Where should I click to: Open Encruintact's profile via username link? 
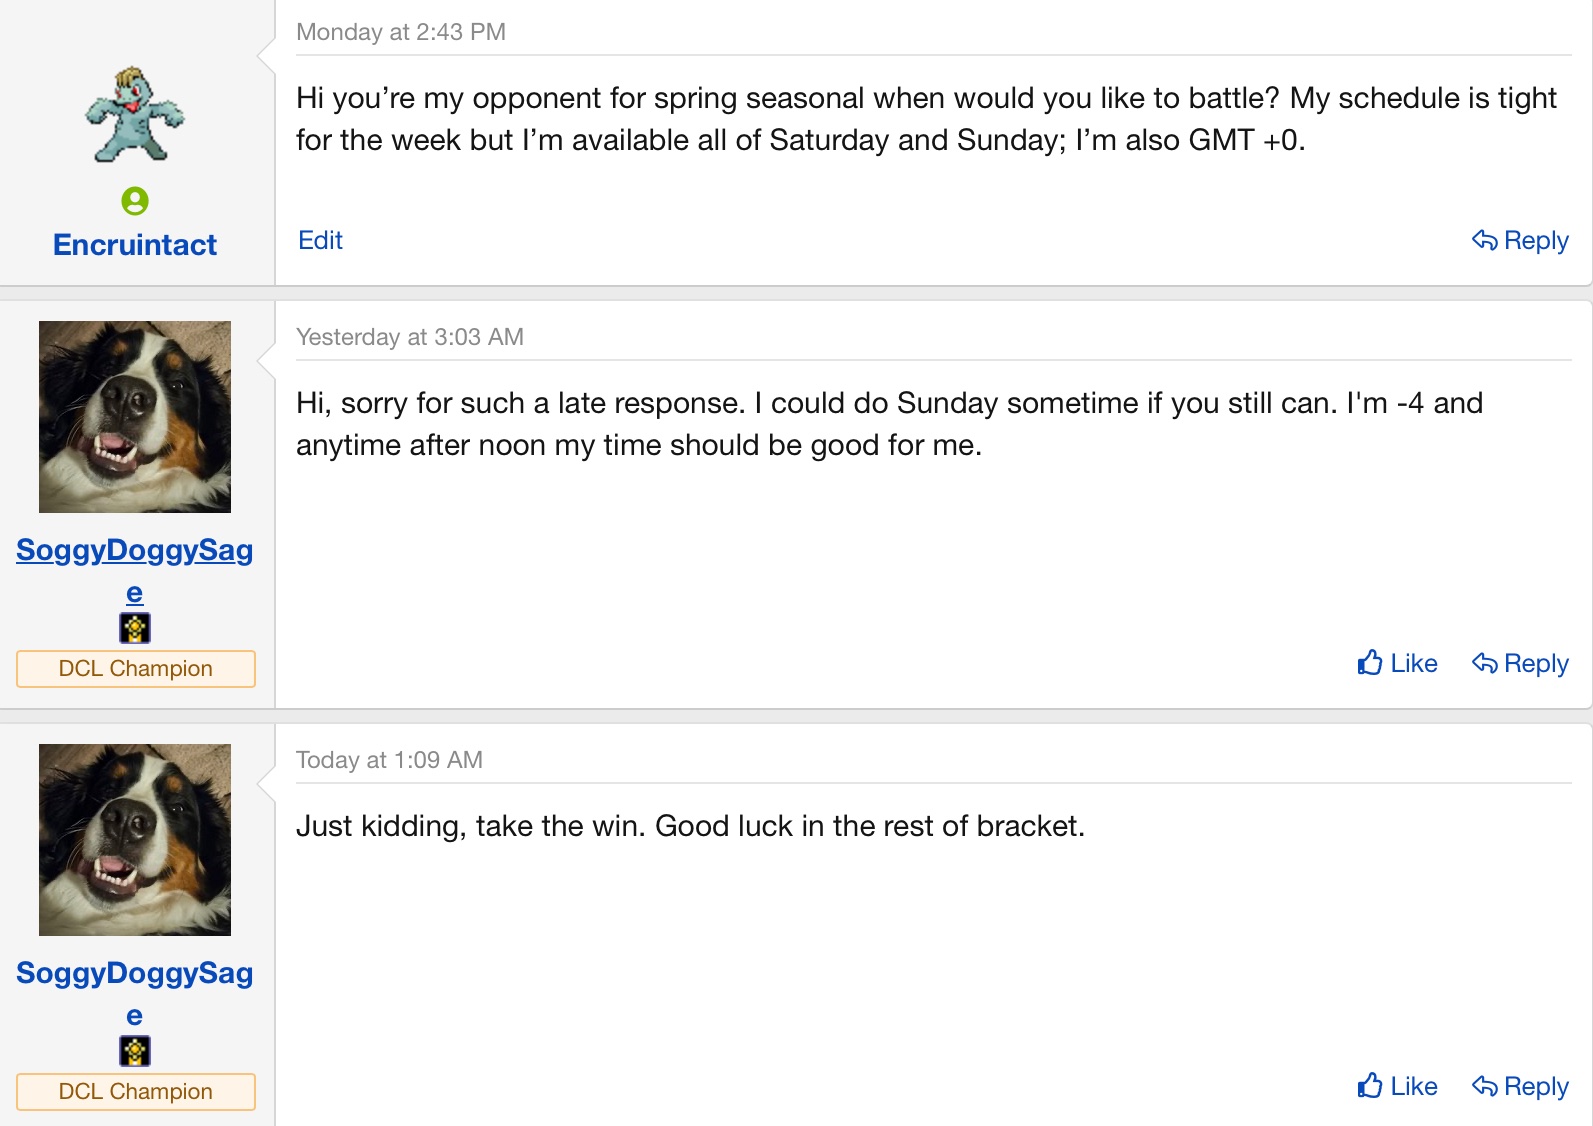pos(135,245)
